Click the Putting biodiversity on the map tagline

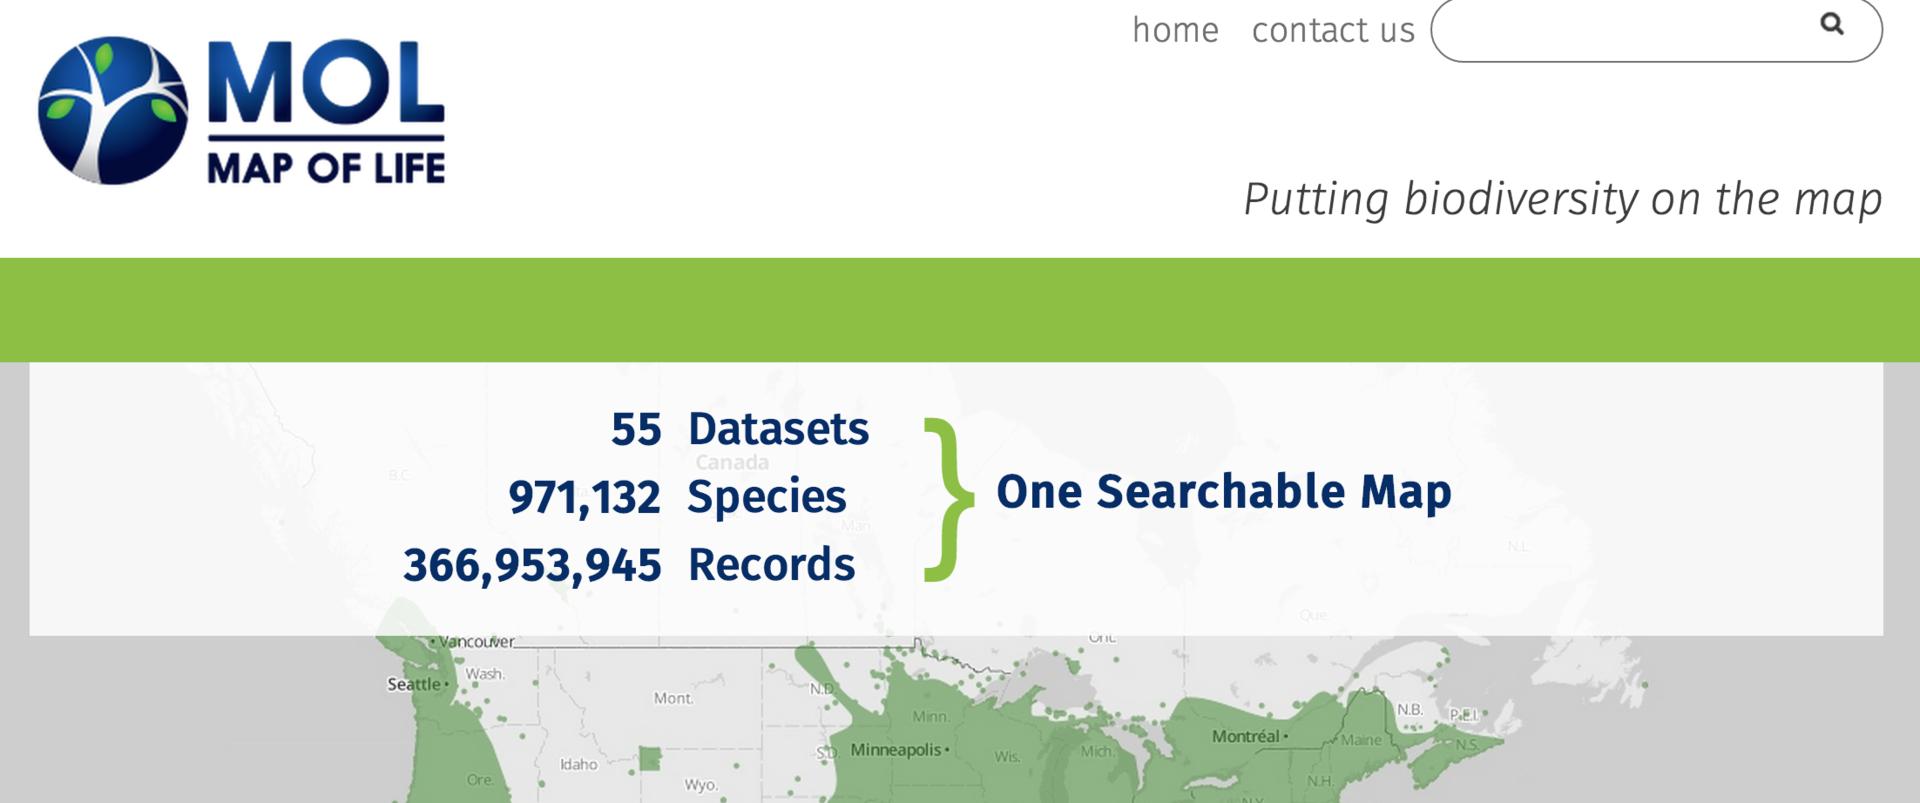click(x=1562, y=199)
